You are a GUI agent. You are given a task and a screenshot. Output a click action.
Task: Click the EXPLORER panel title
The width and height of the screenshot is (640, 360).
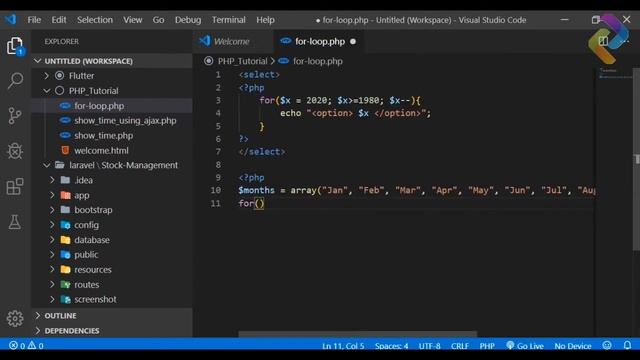(62, 41)
